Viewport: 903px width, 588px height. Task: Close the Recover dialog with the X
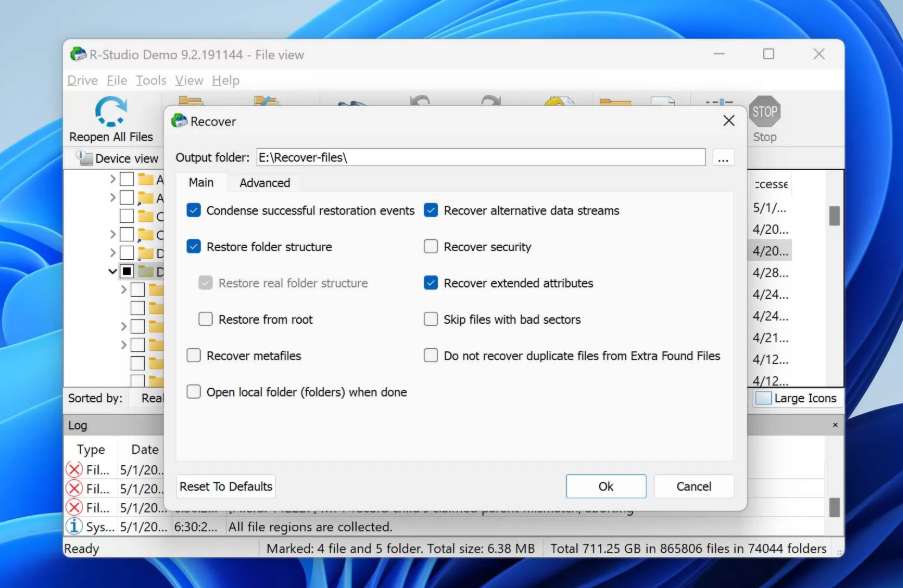728,121
